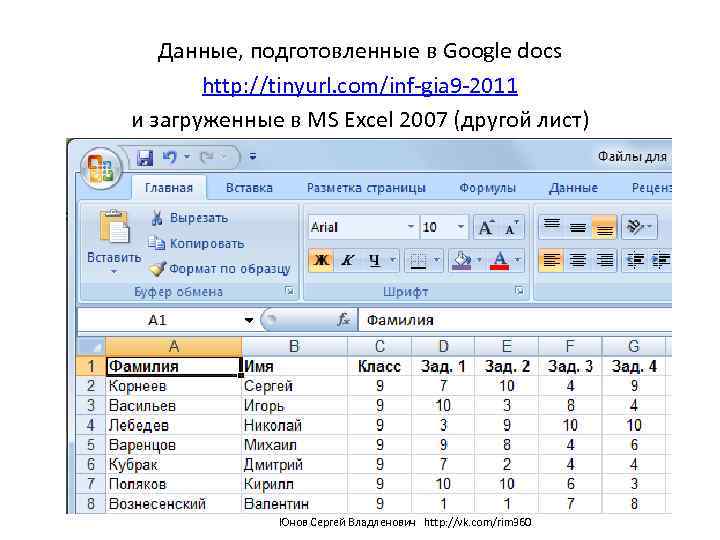
Task: Open the Name Box dropdown arrow
Action: click(248, 320)
